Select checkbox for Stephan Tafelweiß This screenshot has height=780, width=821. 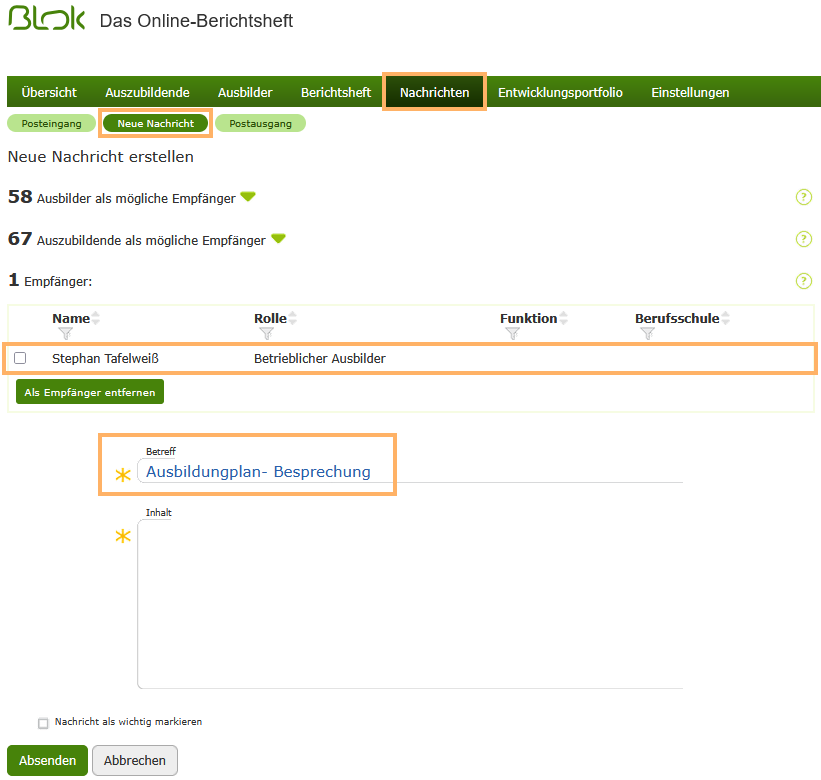pos(20,358)
